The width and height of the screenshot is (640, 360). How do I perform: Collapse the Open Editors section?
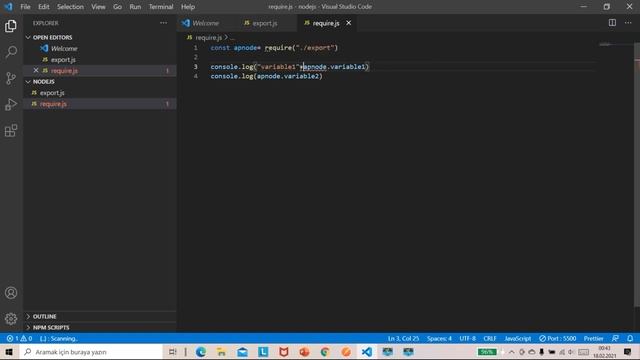(28, 37)
